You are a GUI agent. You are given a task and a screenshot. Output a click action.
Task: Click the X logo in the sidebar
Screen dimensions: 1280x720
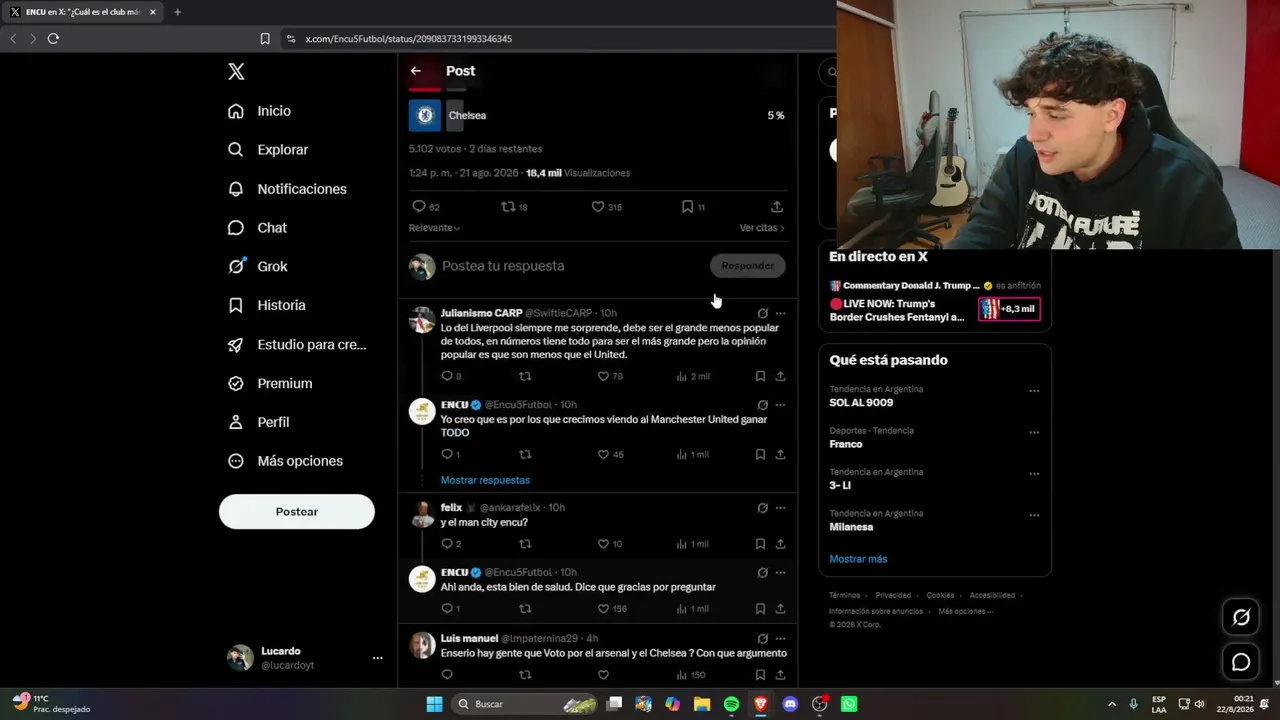point(236,71)
